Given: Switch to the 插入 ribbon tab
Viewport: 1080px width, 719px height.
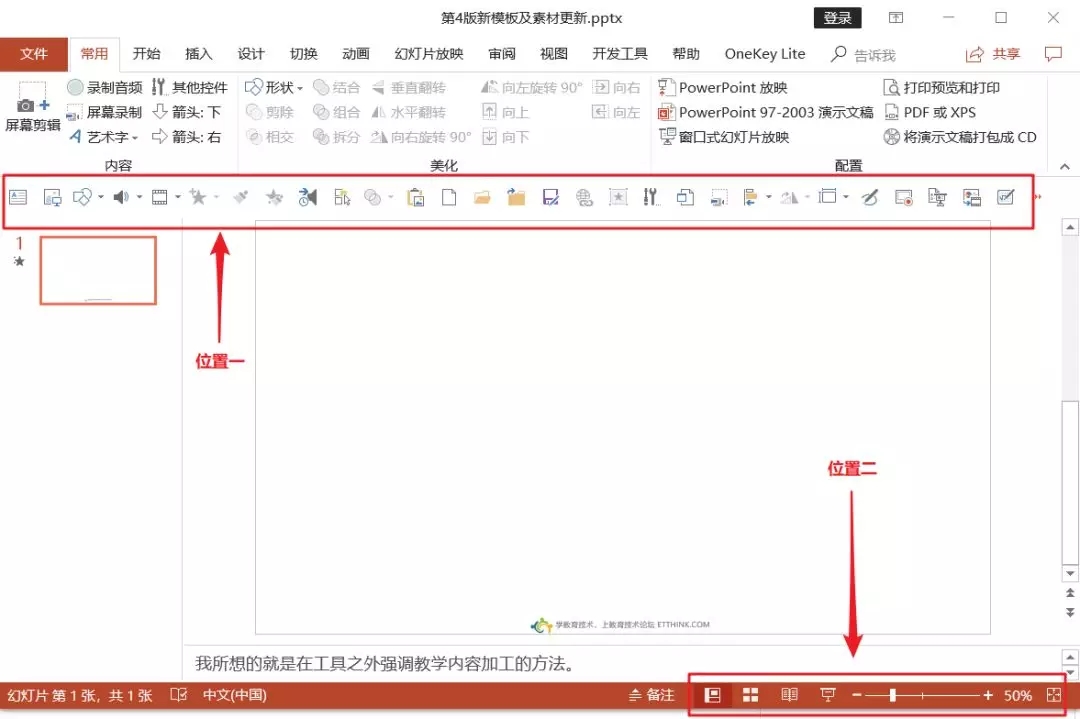Looking at the screenshot, I should tap(198, 54).
